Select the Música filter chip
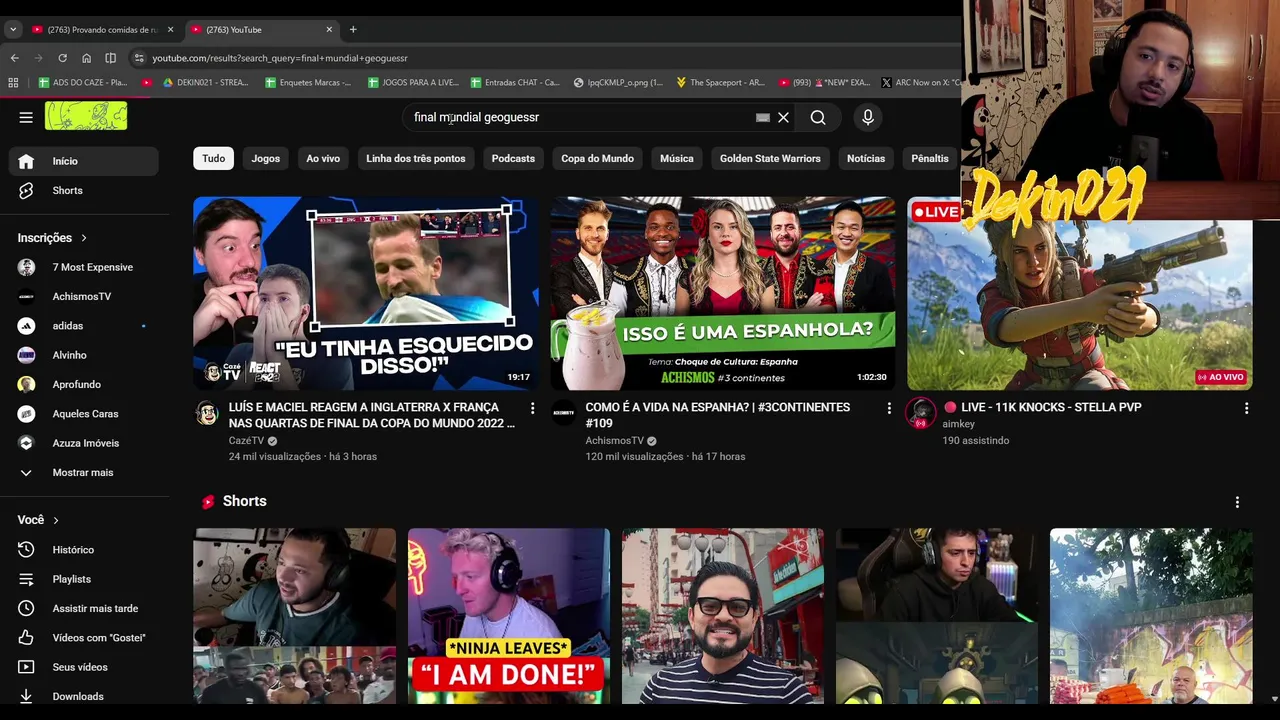 point(677,158)
